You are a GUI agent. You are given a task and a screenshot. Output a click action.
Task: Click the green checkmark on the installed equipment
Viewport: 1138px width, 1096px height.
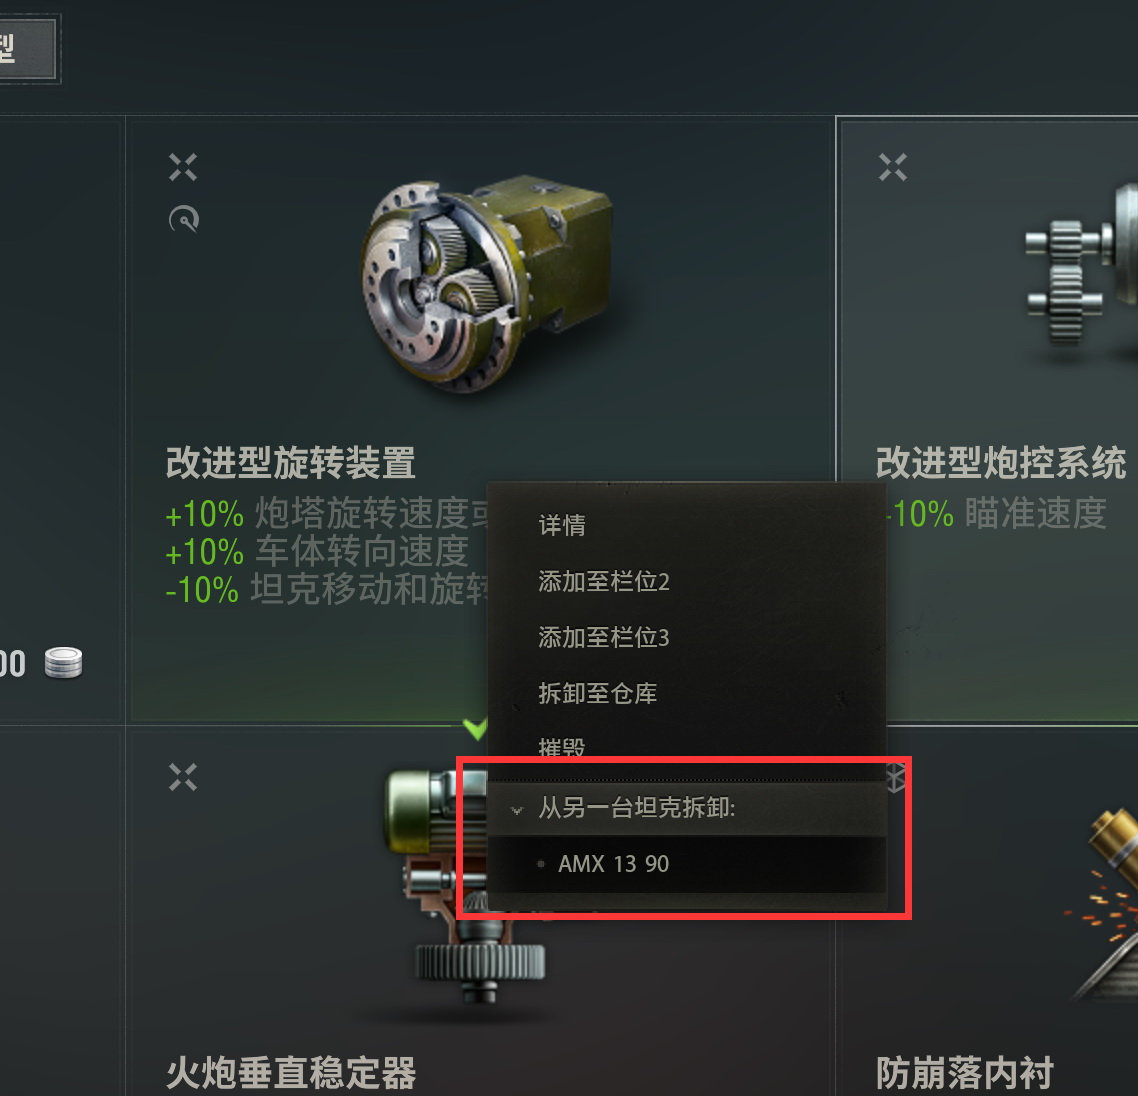(x=475, y=728)
